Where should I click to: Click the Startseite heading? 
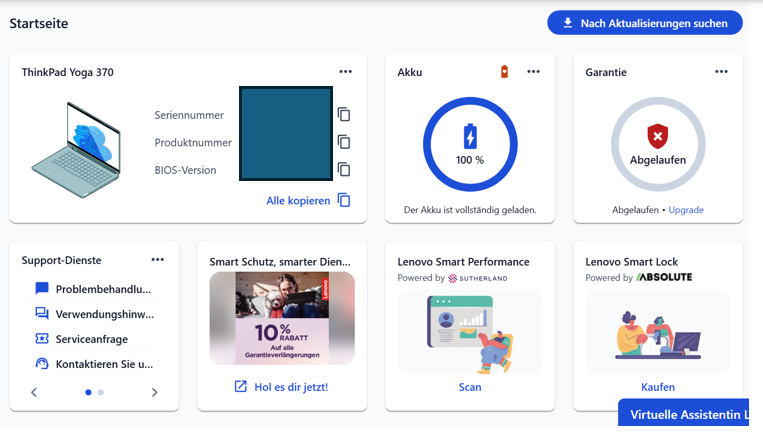point(39,23)
